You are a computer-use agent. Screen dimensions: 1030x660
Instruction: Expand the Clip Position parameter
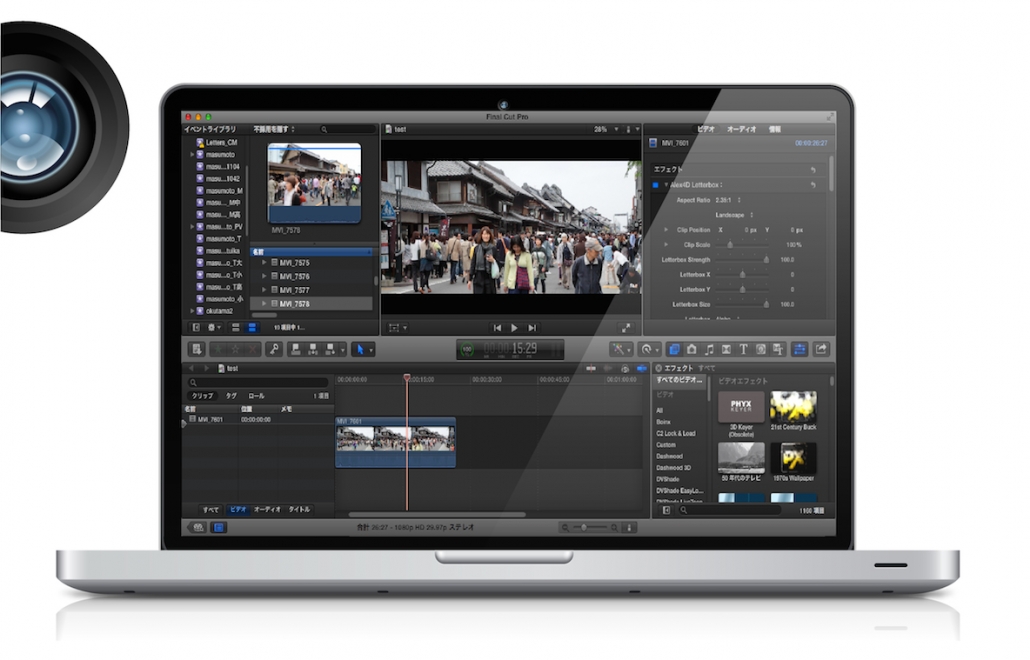click(667, 230)
